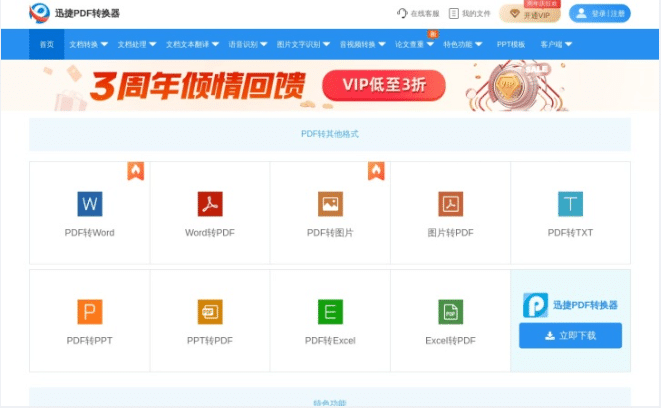Click the blue P app icon in the download card
The width and height of the screenshot is (661, 408).
(535, 305)
